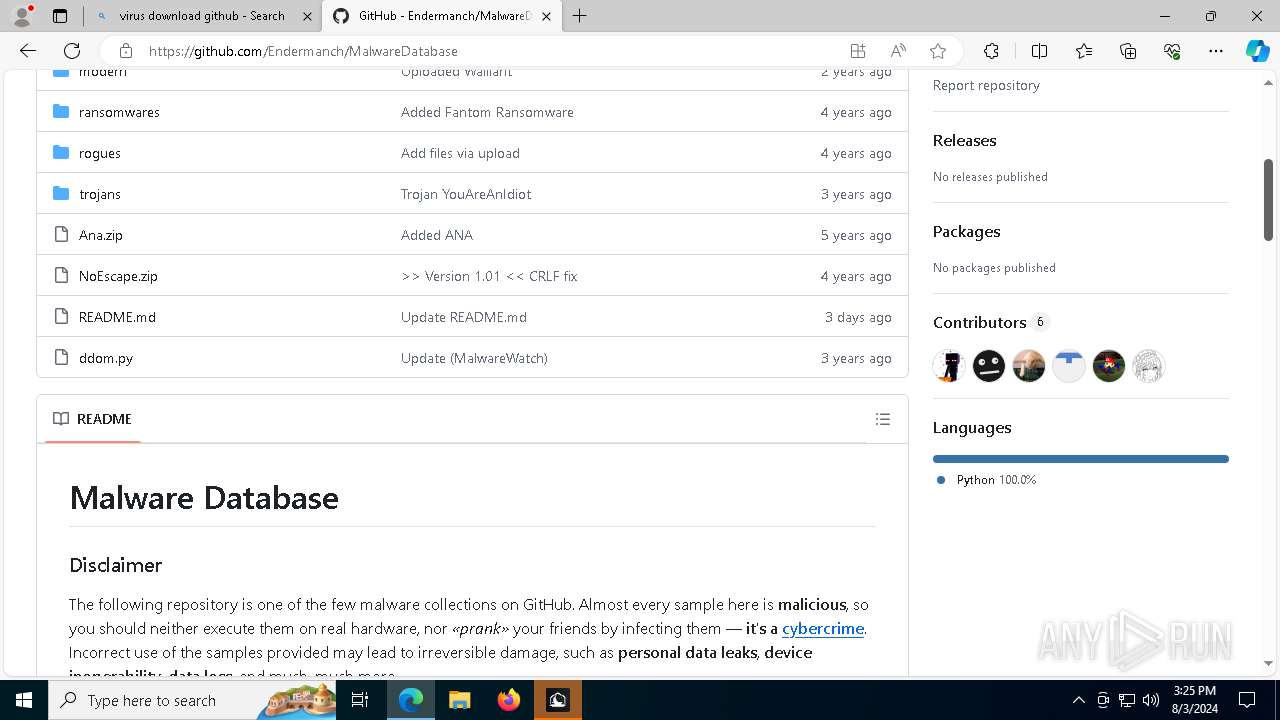The image size is (1280, 720).
Task: Click Report repository link
Action: [x=986, y=85]
